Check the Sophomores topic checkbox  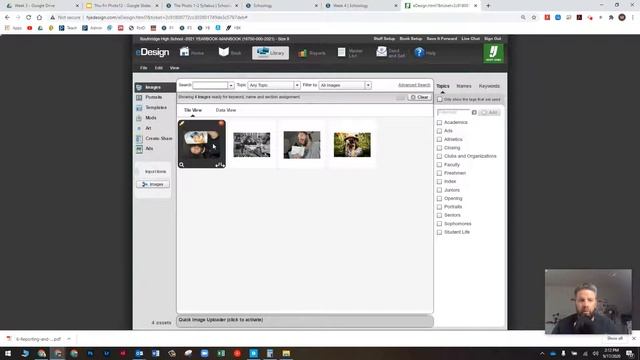pyautogui.click(x=439, y=224)
